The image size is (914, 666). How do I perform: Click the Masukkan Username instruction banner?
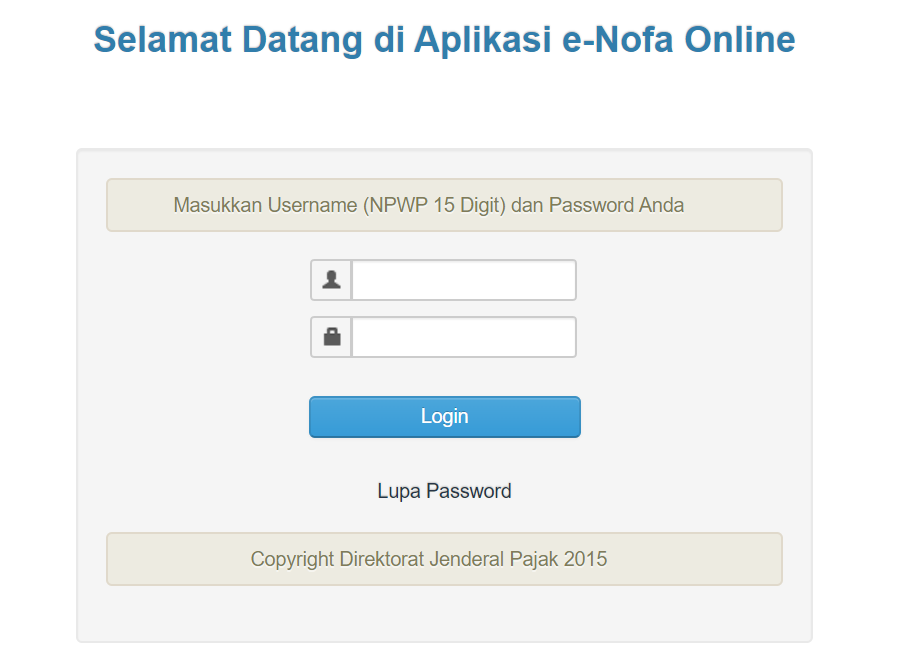click(x=444, y=205)
